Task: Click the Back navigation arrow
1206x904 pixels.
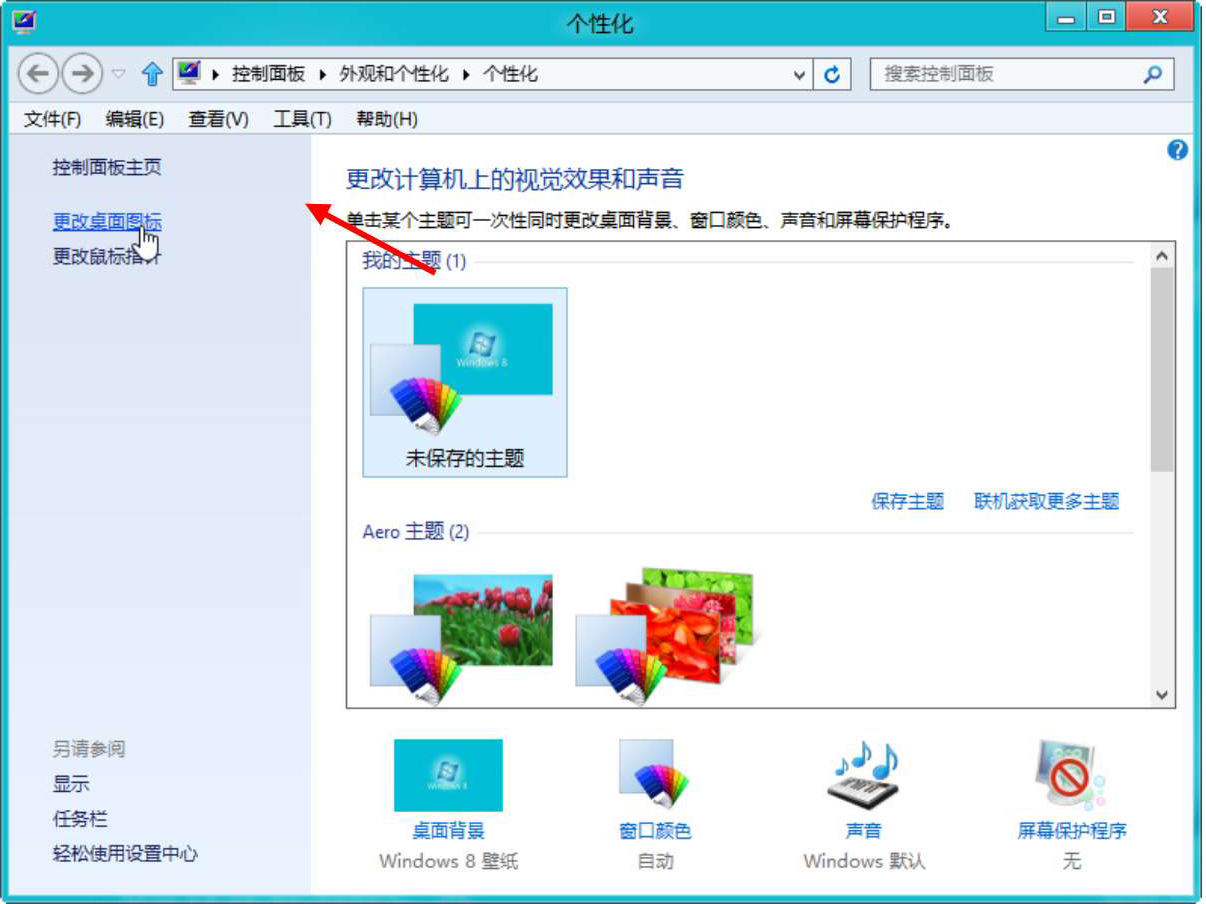Action: coord(39,74)
